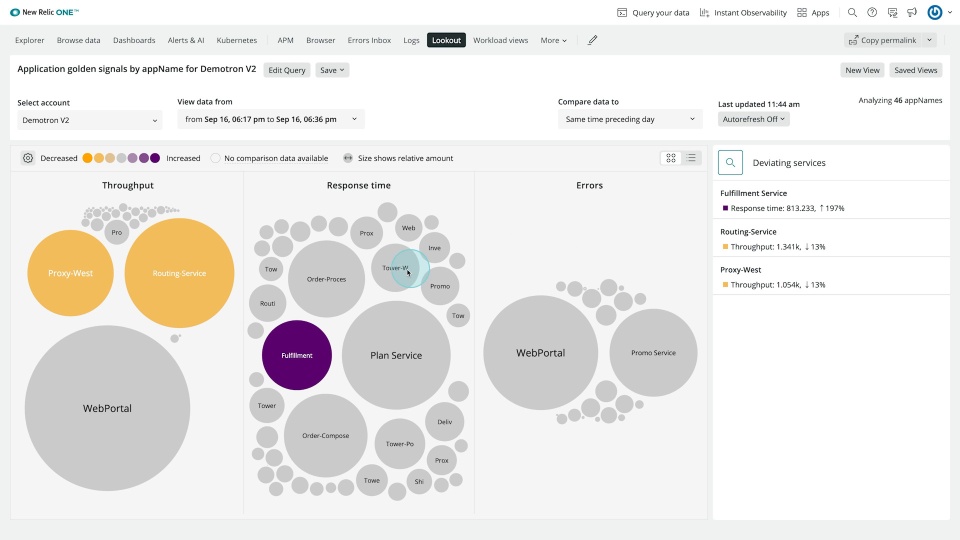
Task: Switch to grid bubble view
Action: 671,158
